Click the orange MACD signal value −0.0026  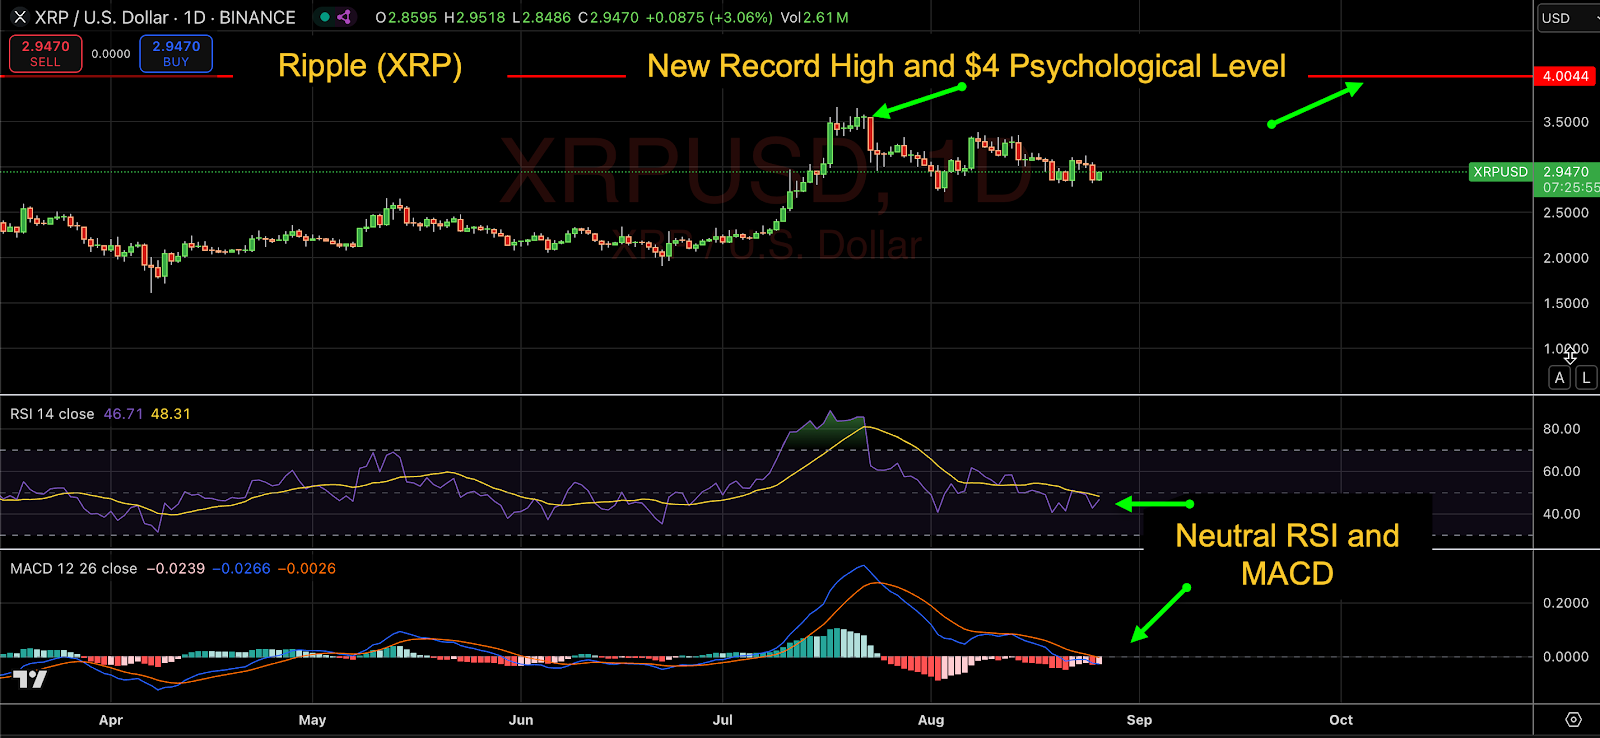coord(306,569)
